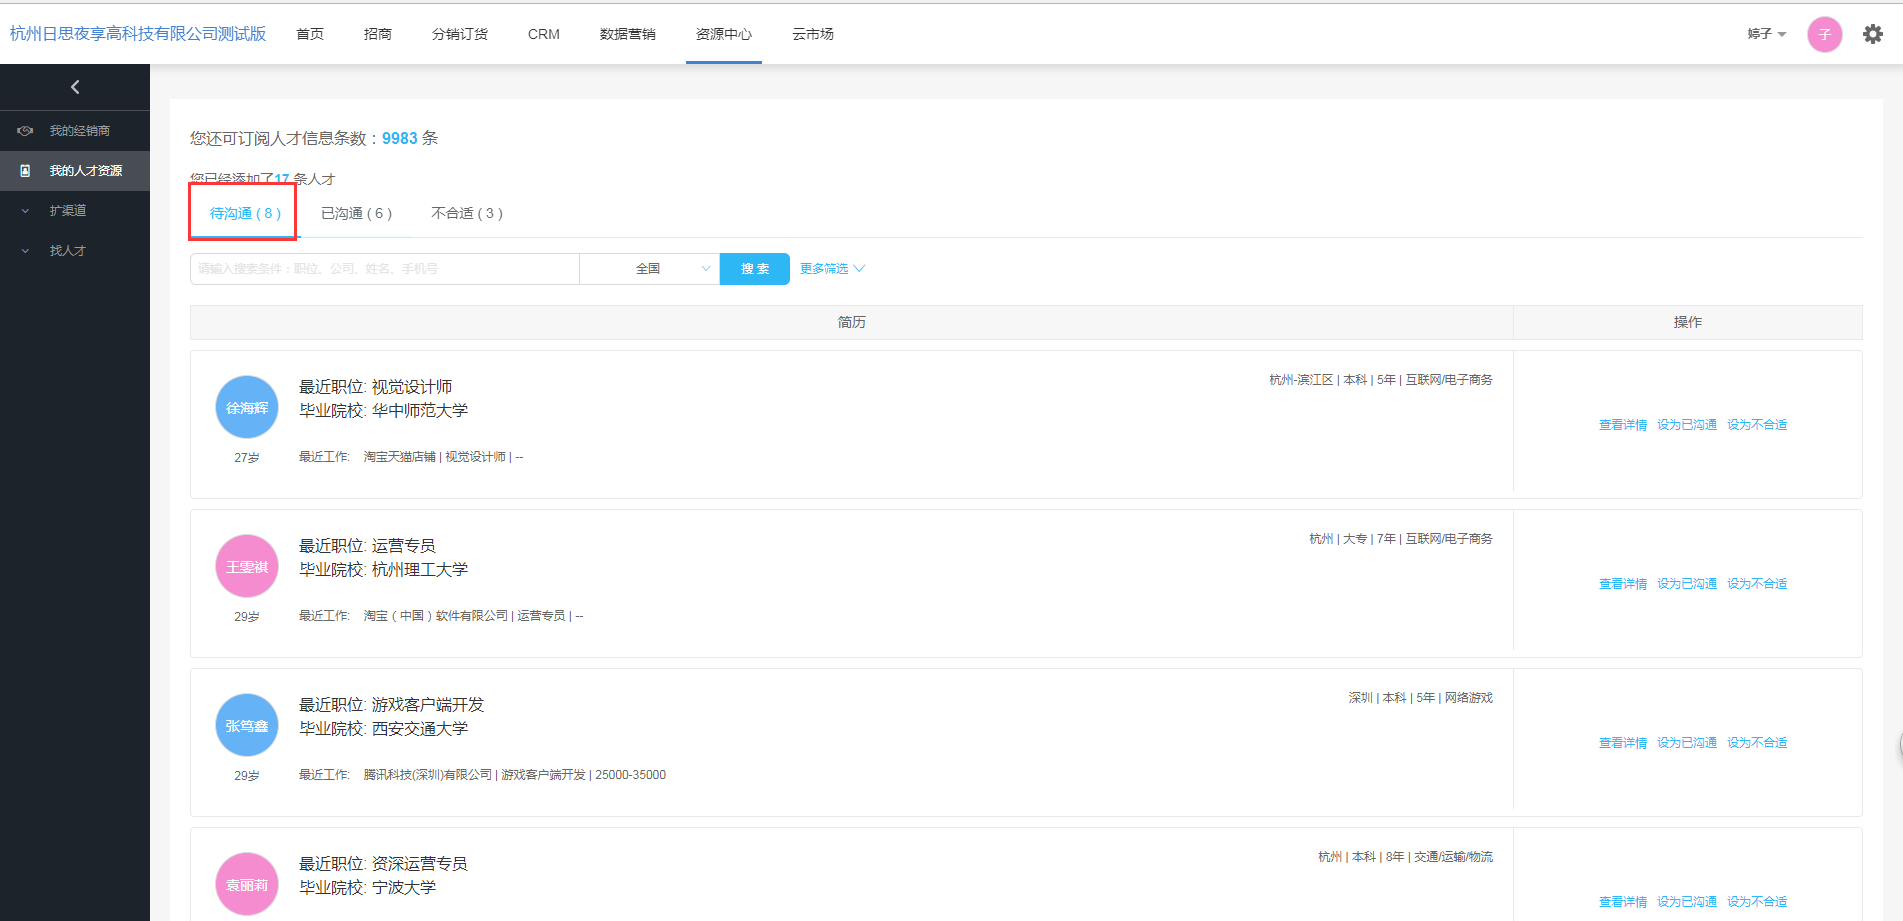The height and width of the screenshot is (921, 1903).
Task: Switch to the 不合适 tab
Action: [x=466, y=213]
